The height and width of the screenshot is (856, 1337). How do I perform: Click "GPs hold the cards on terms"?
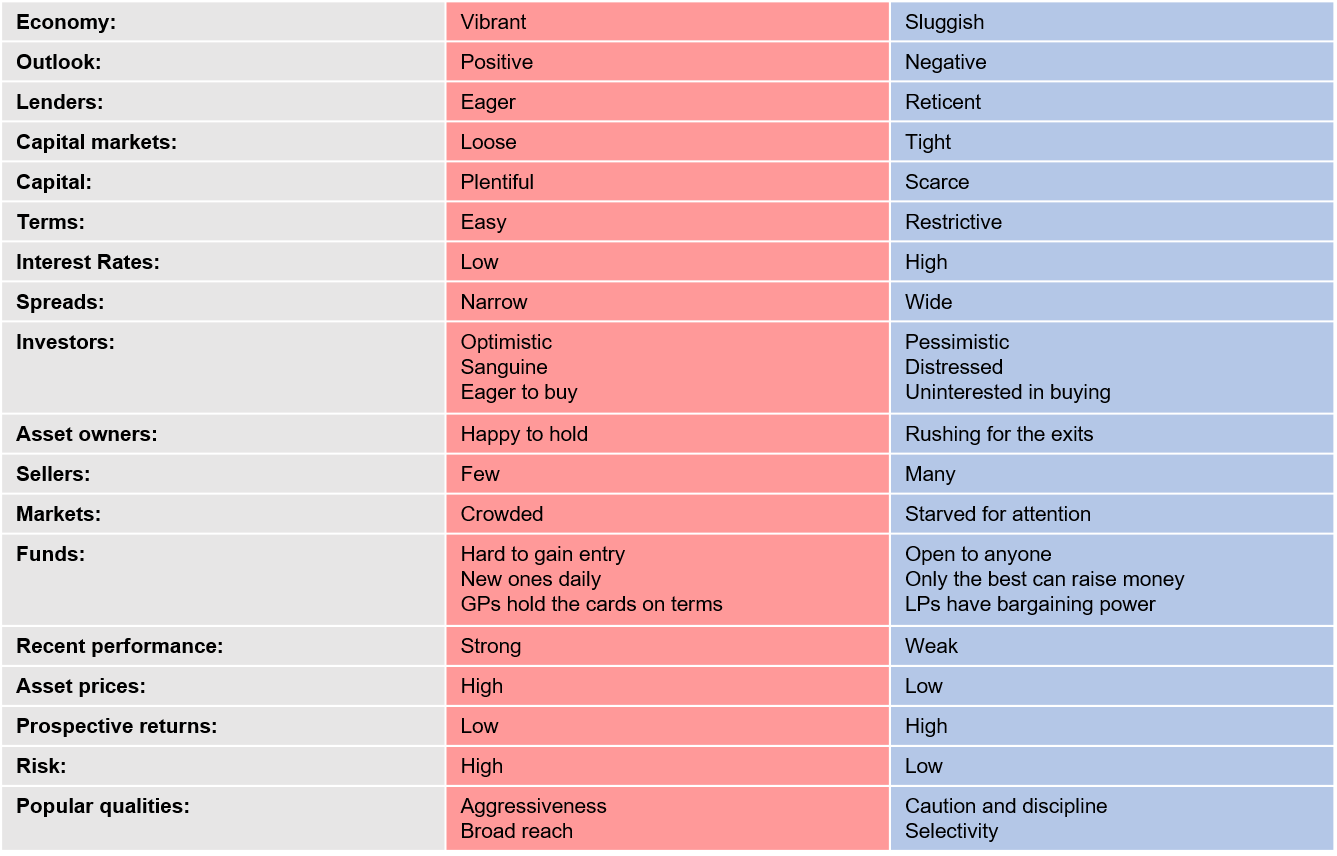pyautogui.click(x=591, y=604)
